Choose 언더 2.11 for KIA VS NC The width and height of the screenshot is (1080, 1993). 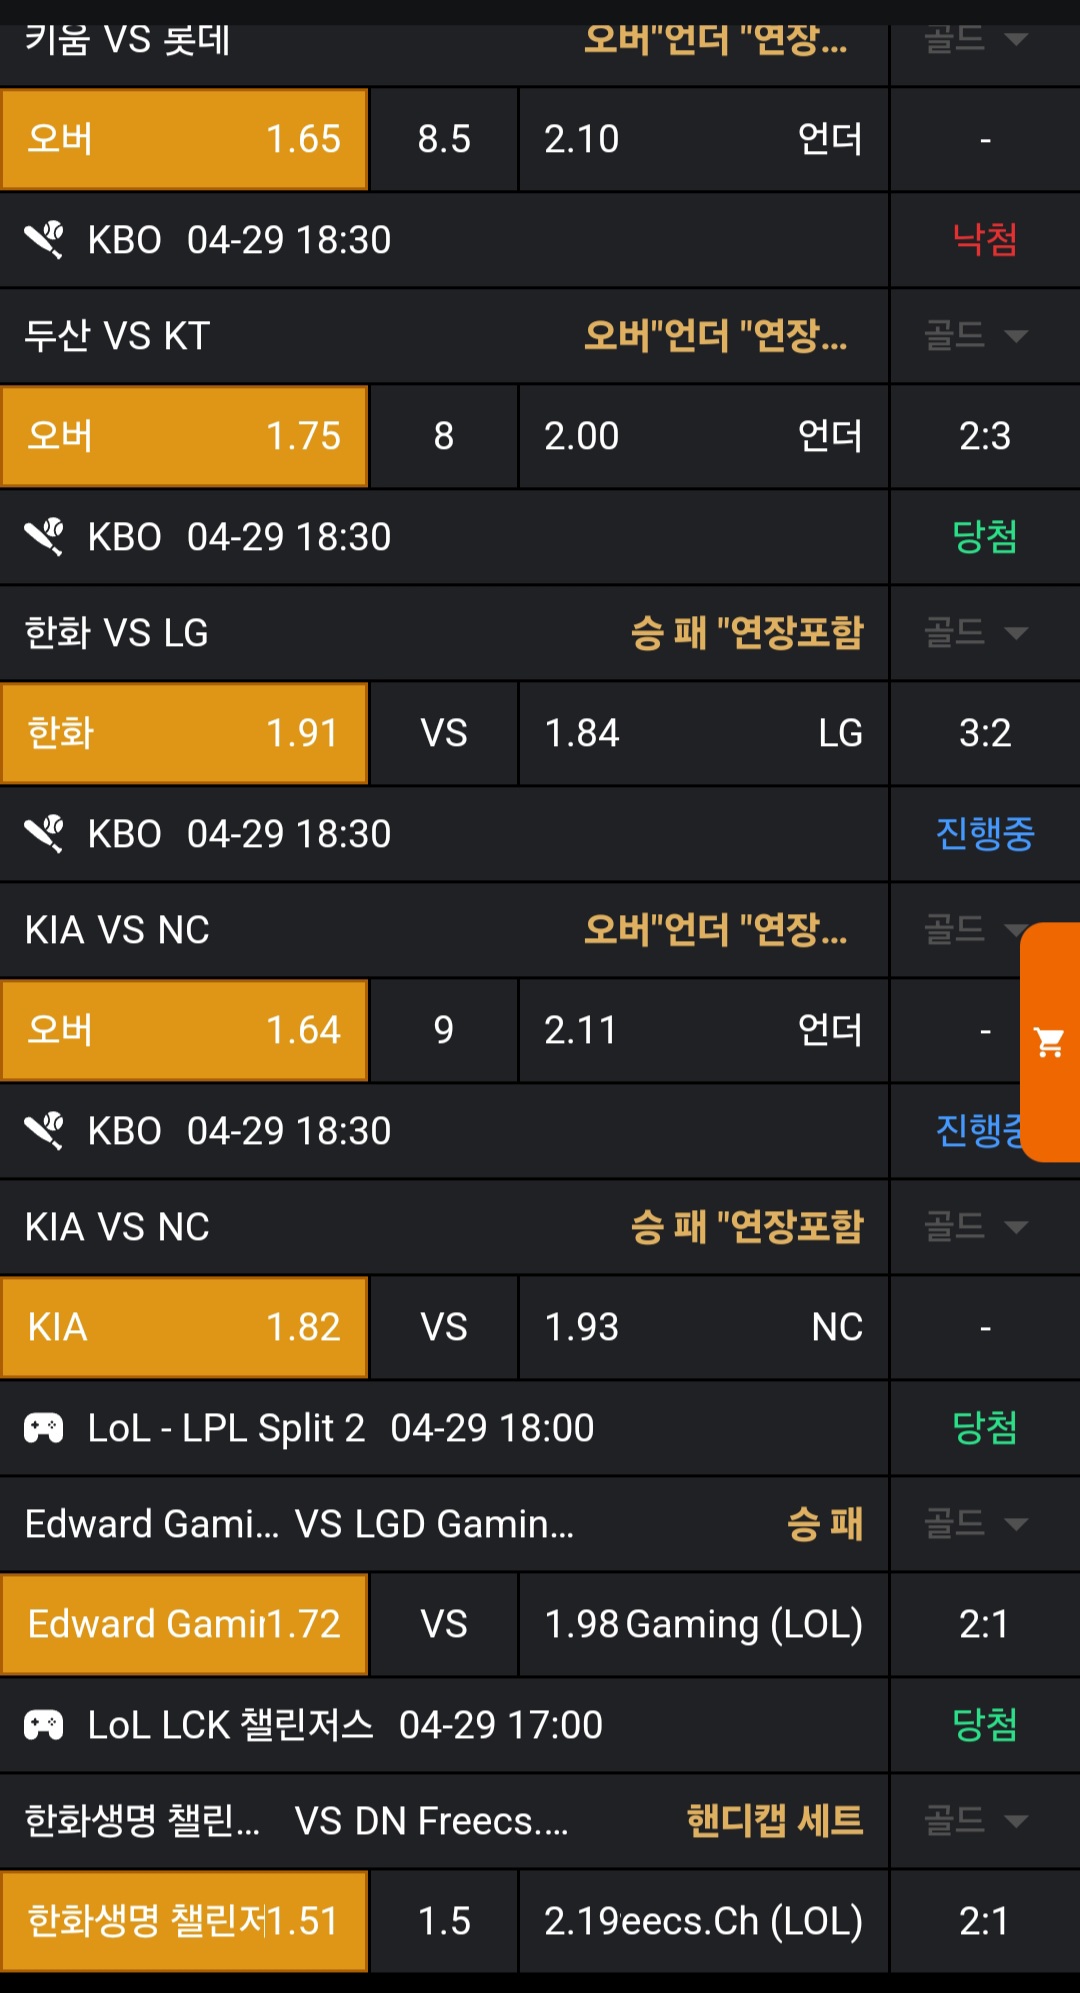click(x=703, y=1030)
